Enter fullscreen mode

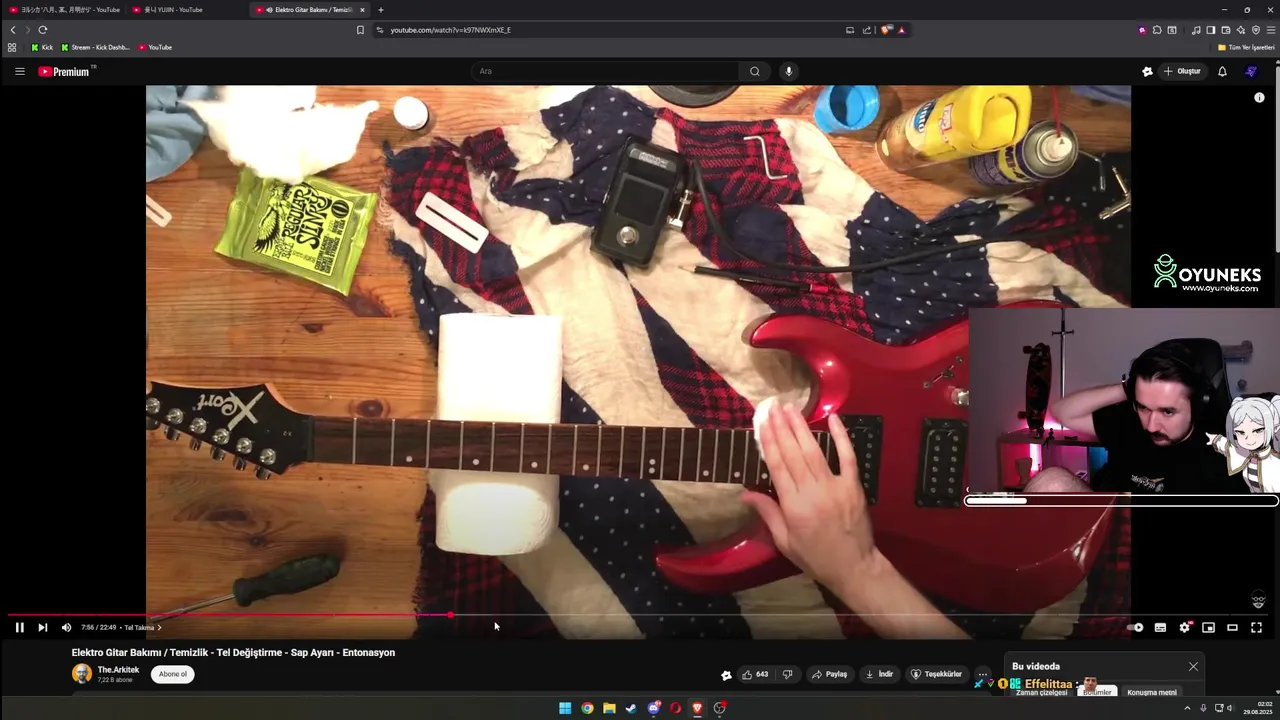click(x=1256, y=627)
